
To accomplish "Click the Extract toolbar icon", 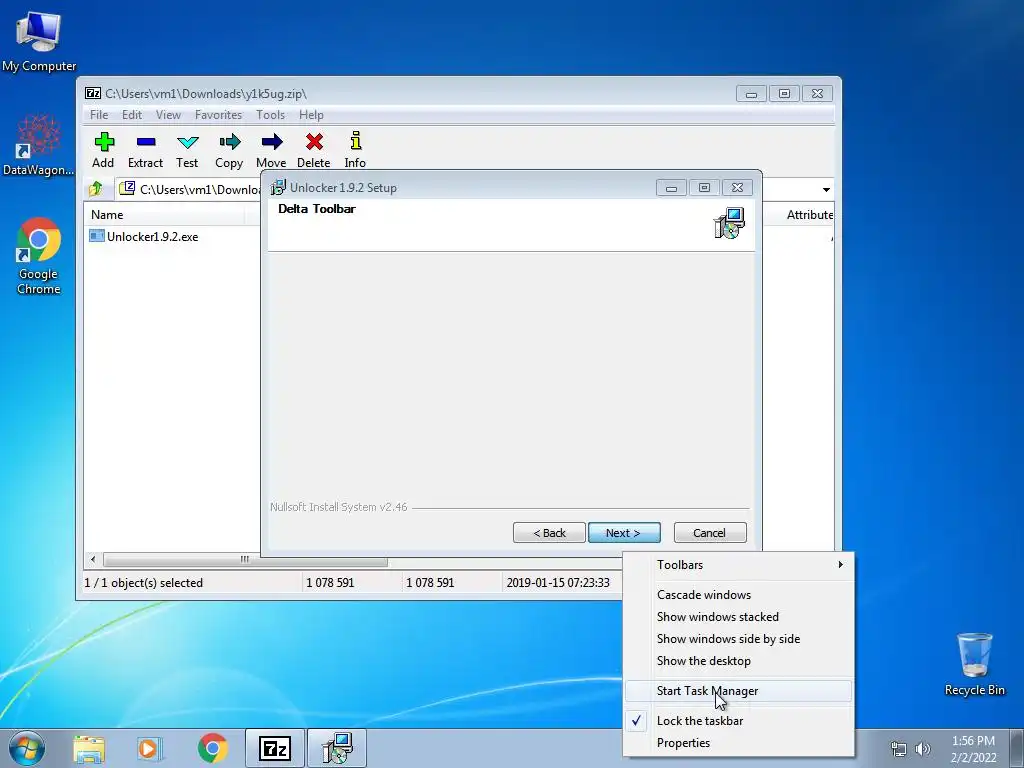I will [145, 150].
